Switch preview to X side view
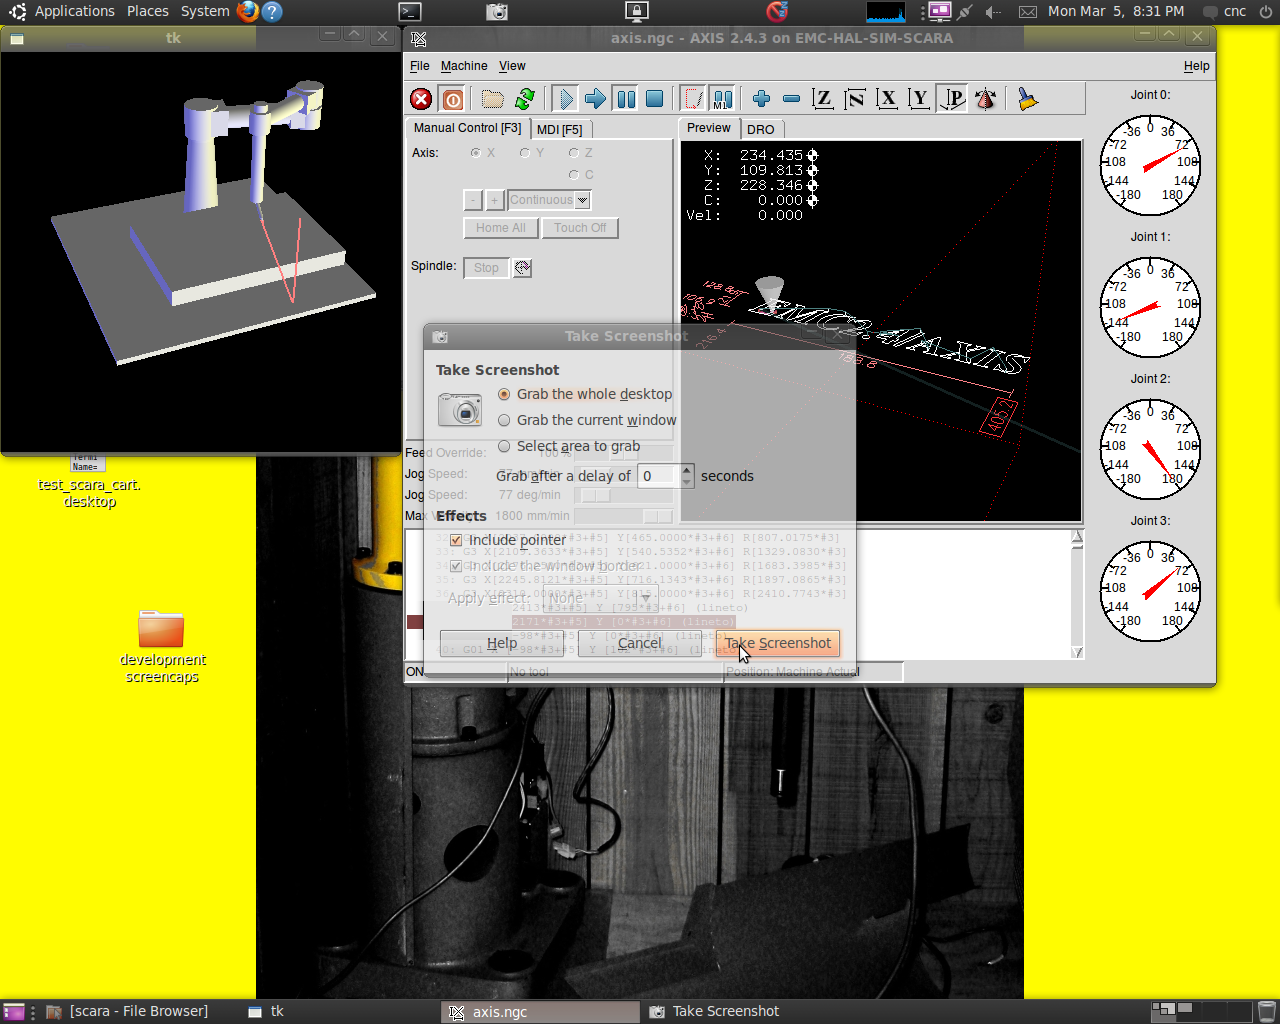Screen dimensions: 1280x1024 [887, 99]
